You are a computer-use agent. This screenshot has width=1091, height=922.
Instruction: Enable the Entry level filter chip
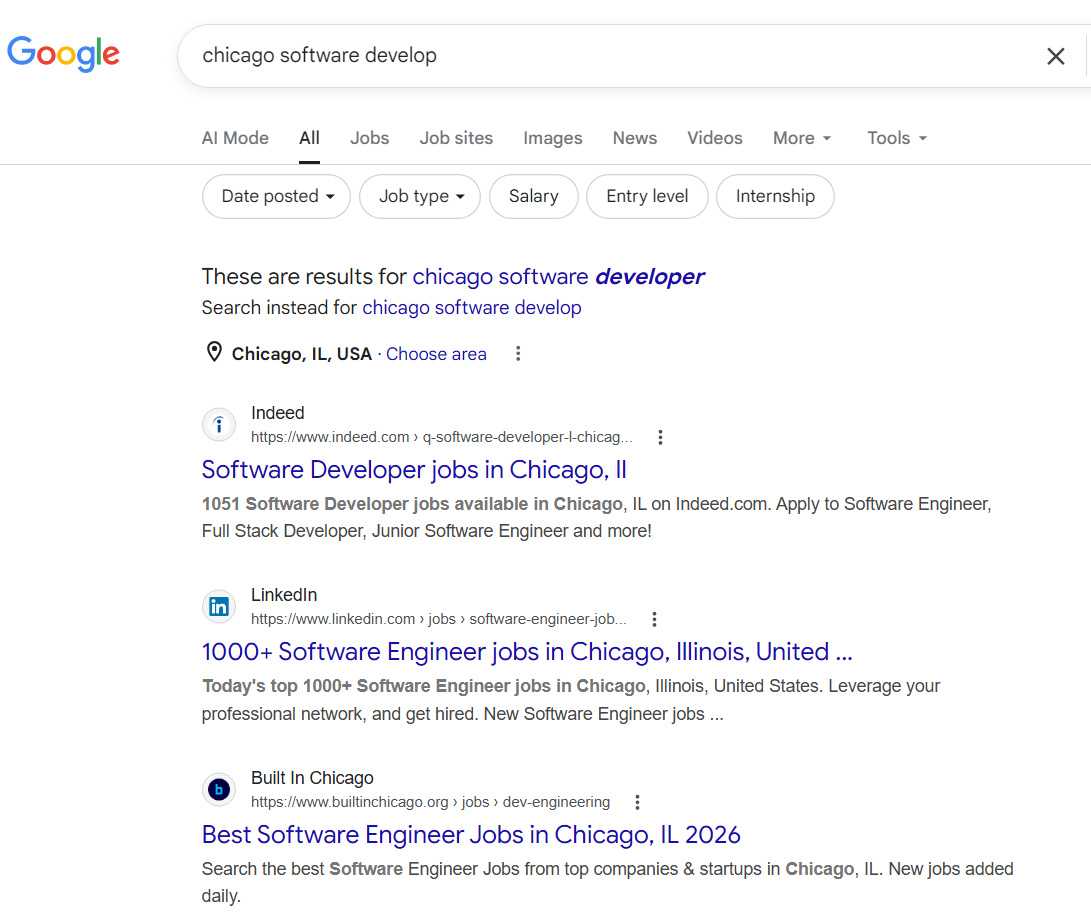click(647, 196)
